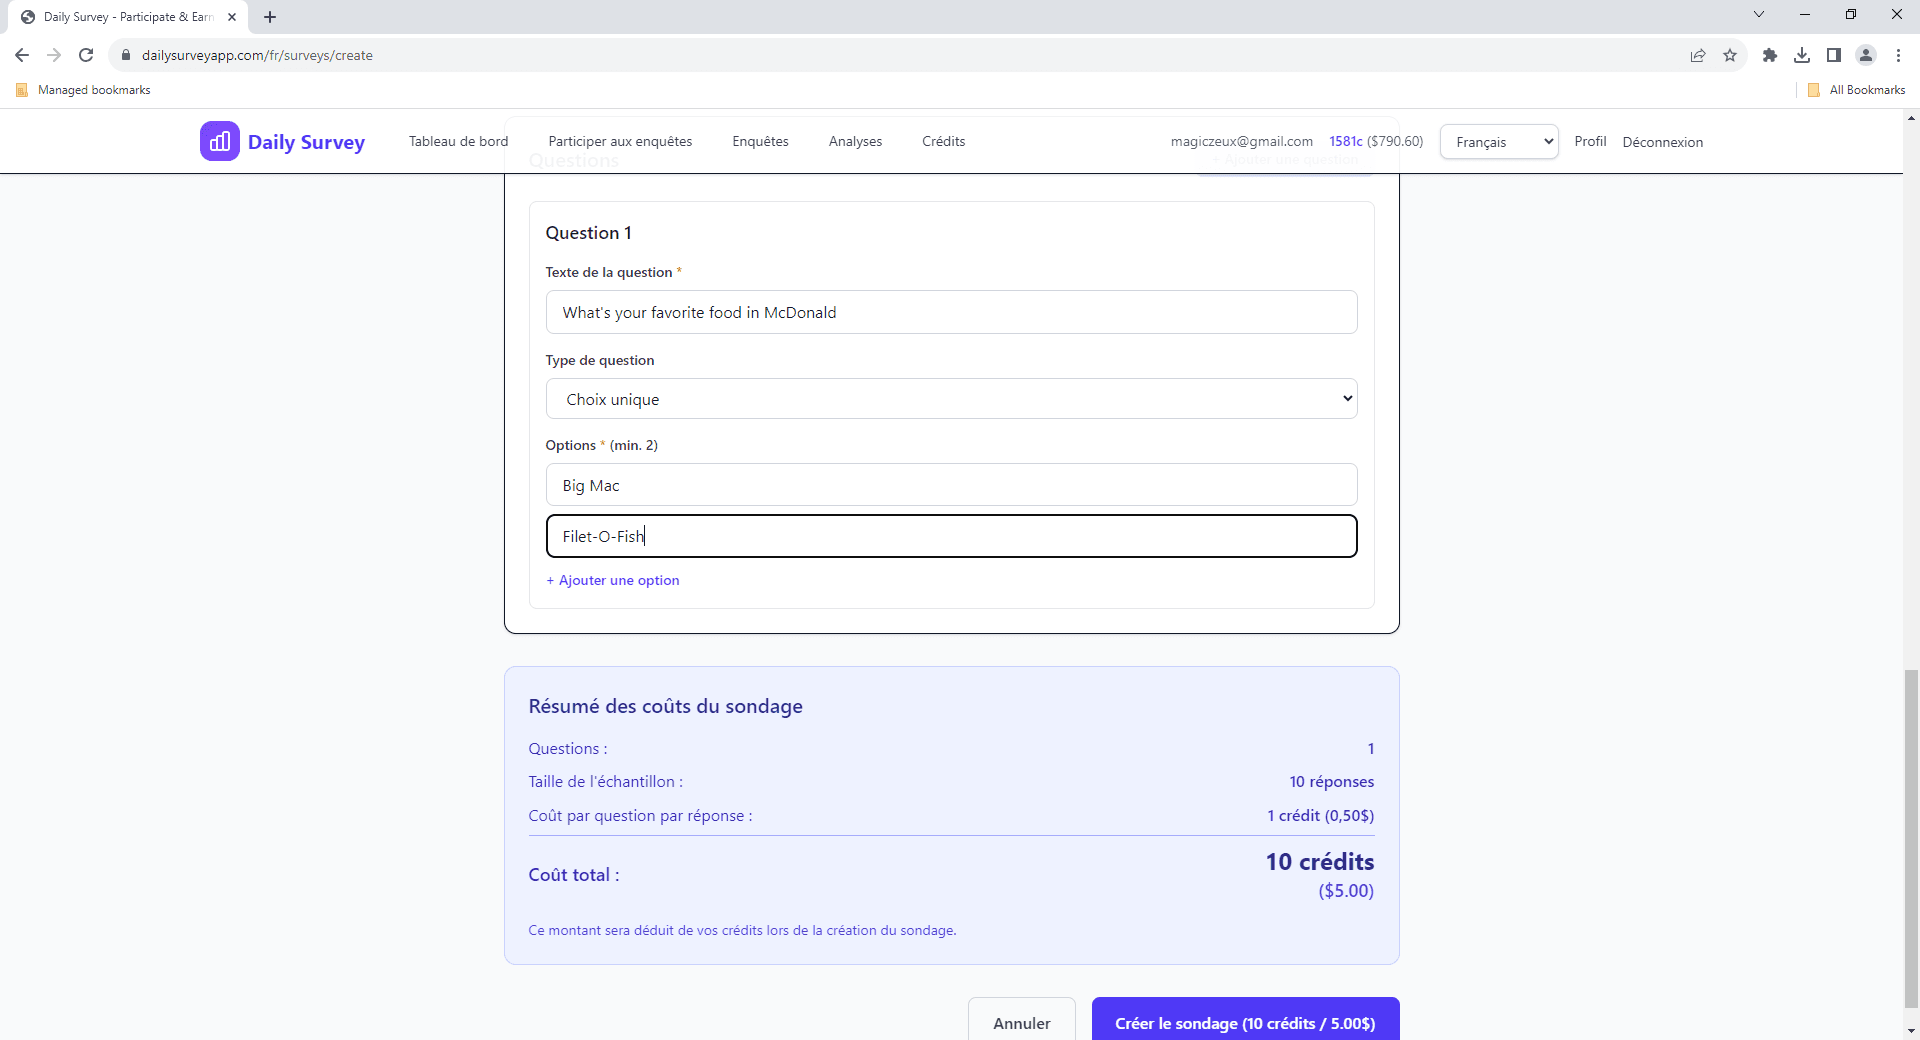1920x1040 pixels.
Task: Focus the Big Mac option field
Action: pyautogui.click(x=951, y=485)
